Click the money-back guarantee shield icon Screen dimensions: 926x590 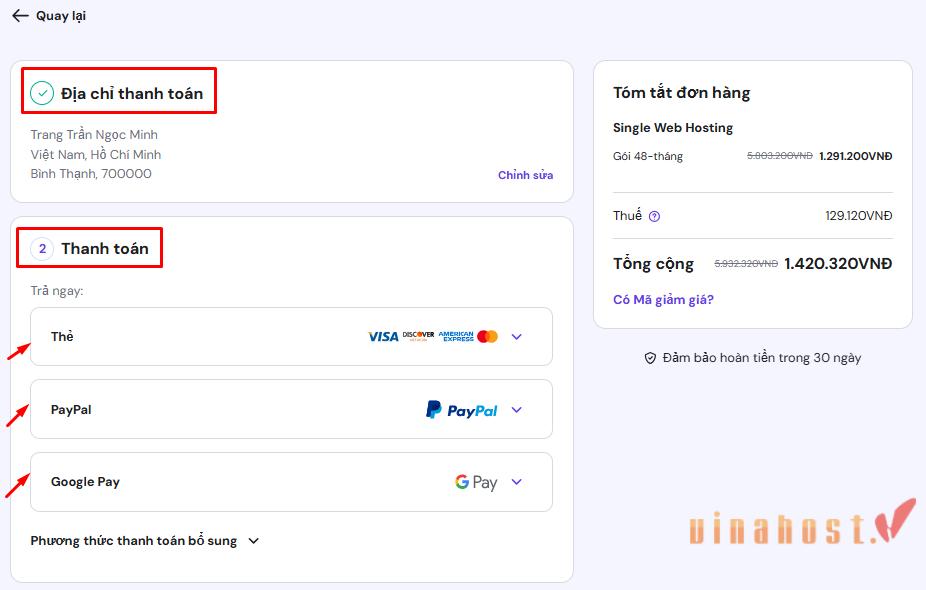click(651, 357)
